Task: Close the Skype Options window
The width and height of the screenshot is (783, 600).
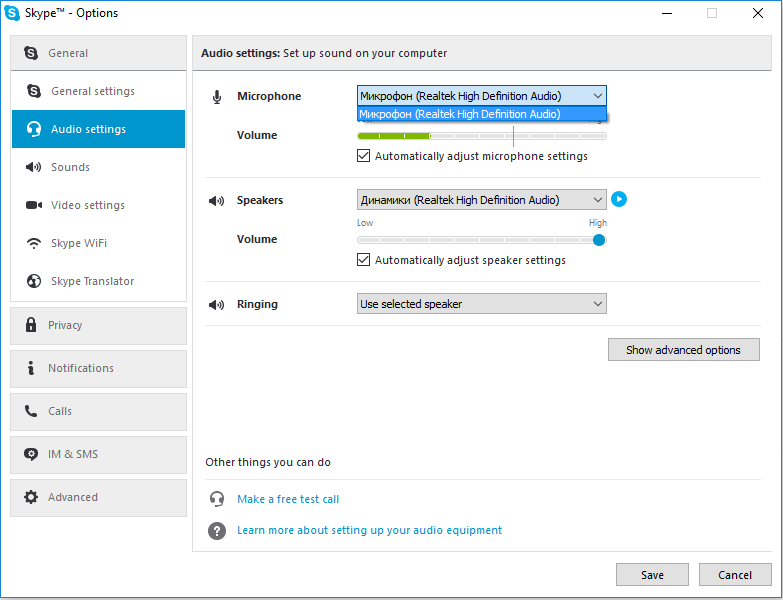Action: [x=758, y=13]
